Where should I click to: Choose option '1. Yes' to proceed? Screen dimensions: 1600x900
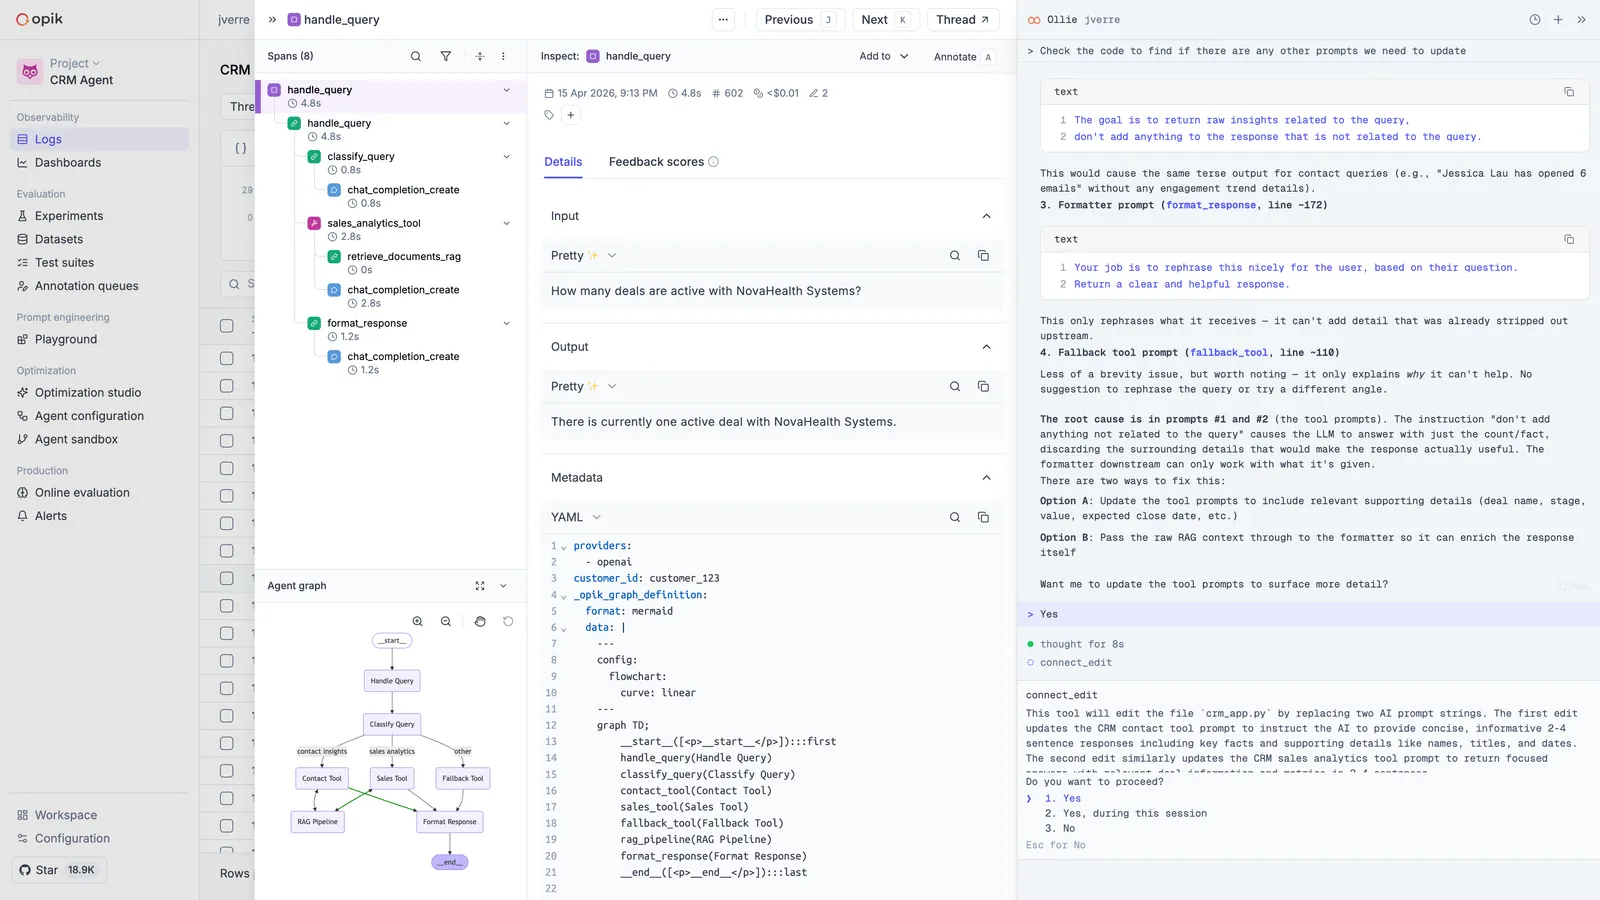[1063, 798]
